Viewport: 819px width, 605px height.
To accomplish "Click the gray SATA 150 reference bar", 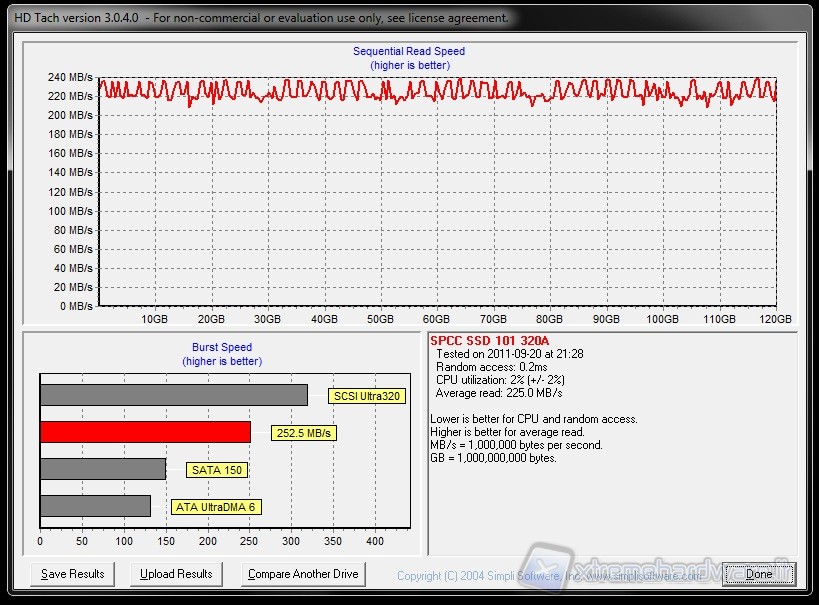I will click(x=102, y=469).
